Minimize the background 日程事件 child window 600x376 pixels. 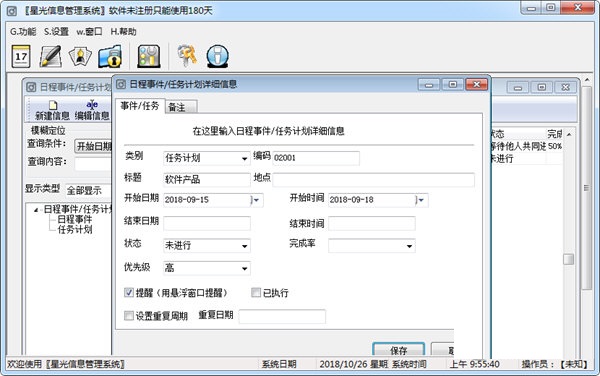(518, 88)
